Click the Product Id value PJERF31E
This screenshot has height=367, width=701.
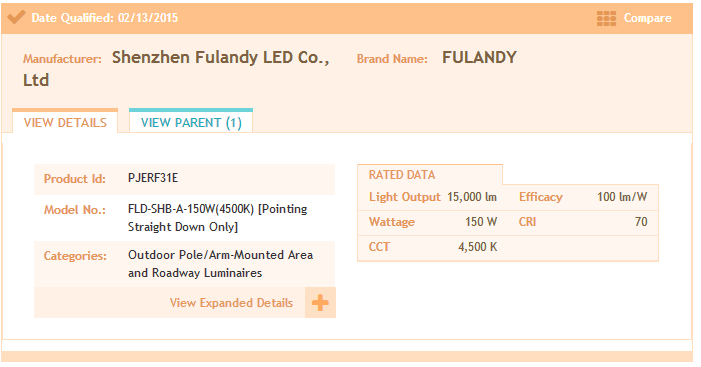(153, 178)
